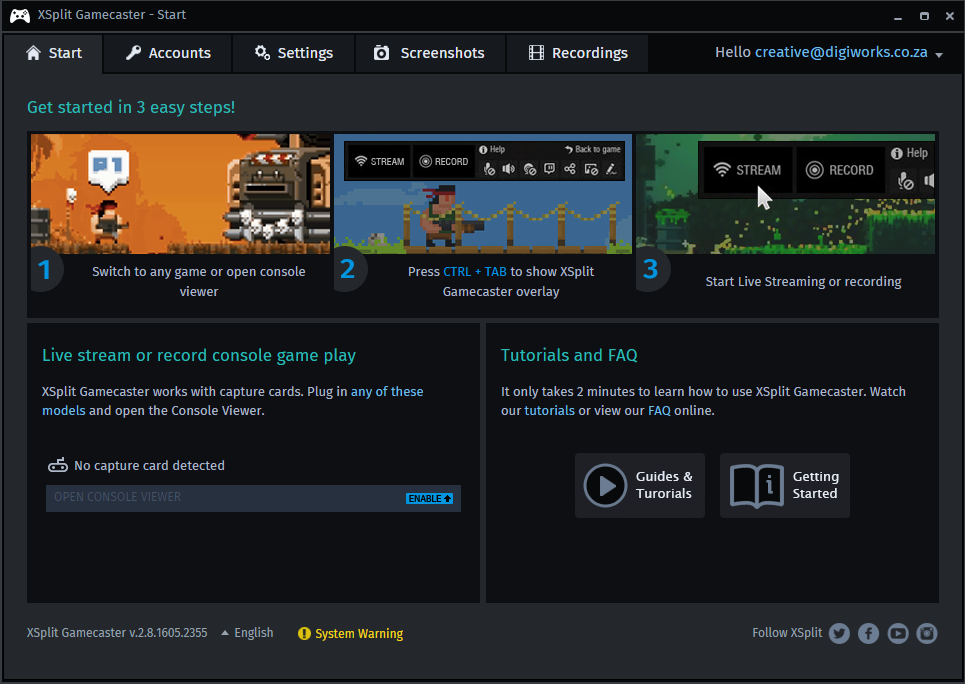Click the 'Tutorials and FAQ' heading
Image resolution: width=965 pixels, height=684 pixels.
point(569,355)
